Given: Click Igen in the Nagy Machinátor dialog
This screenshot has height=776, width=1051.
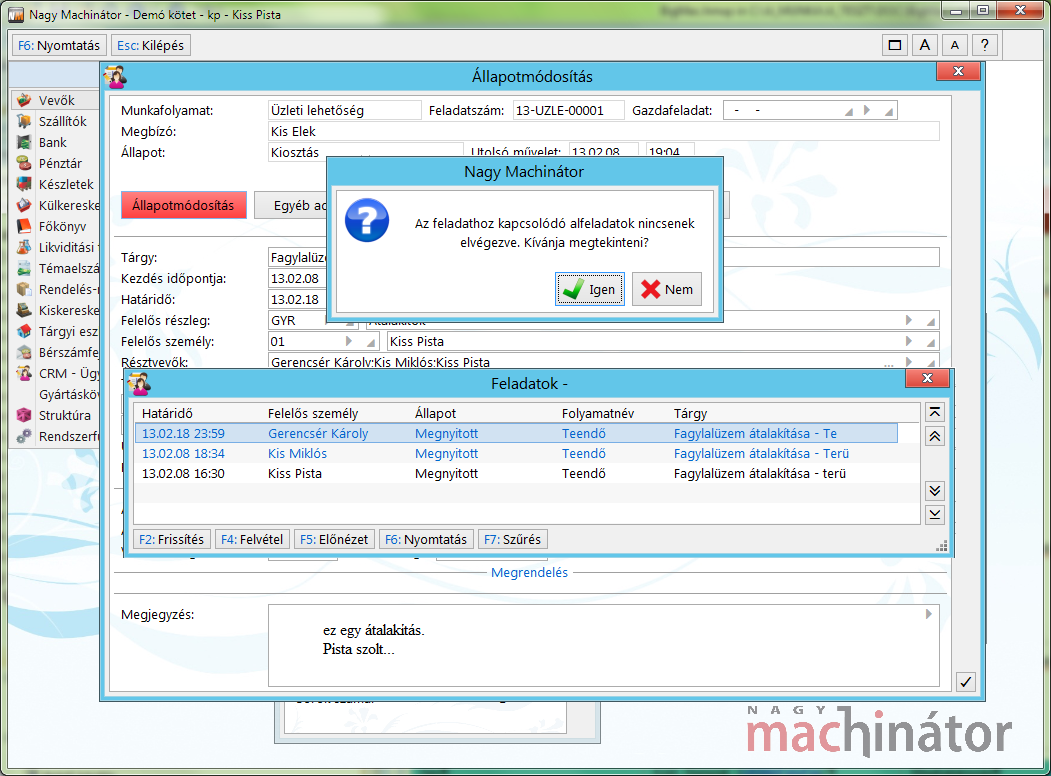Looking at the screenshot, I should (589, 289).
